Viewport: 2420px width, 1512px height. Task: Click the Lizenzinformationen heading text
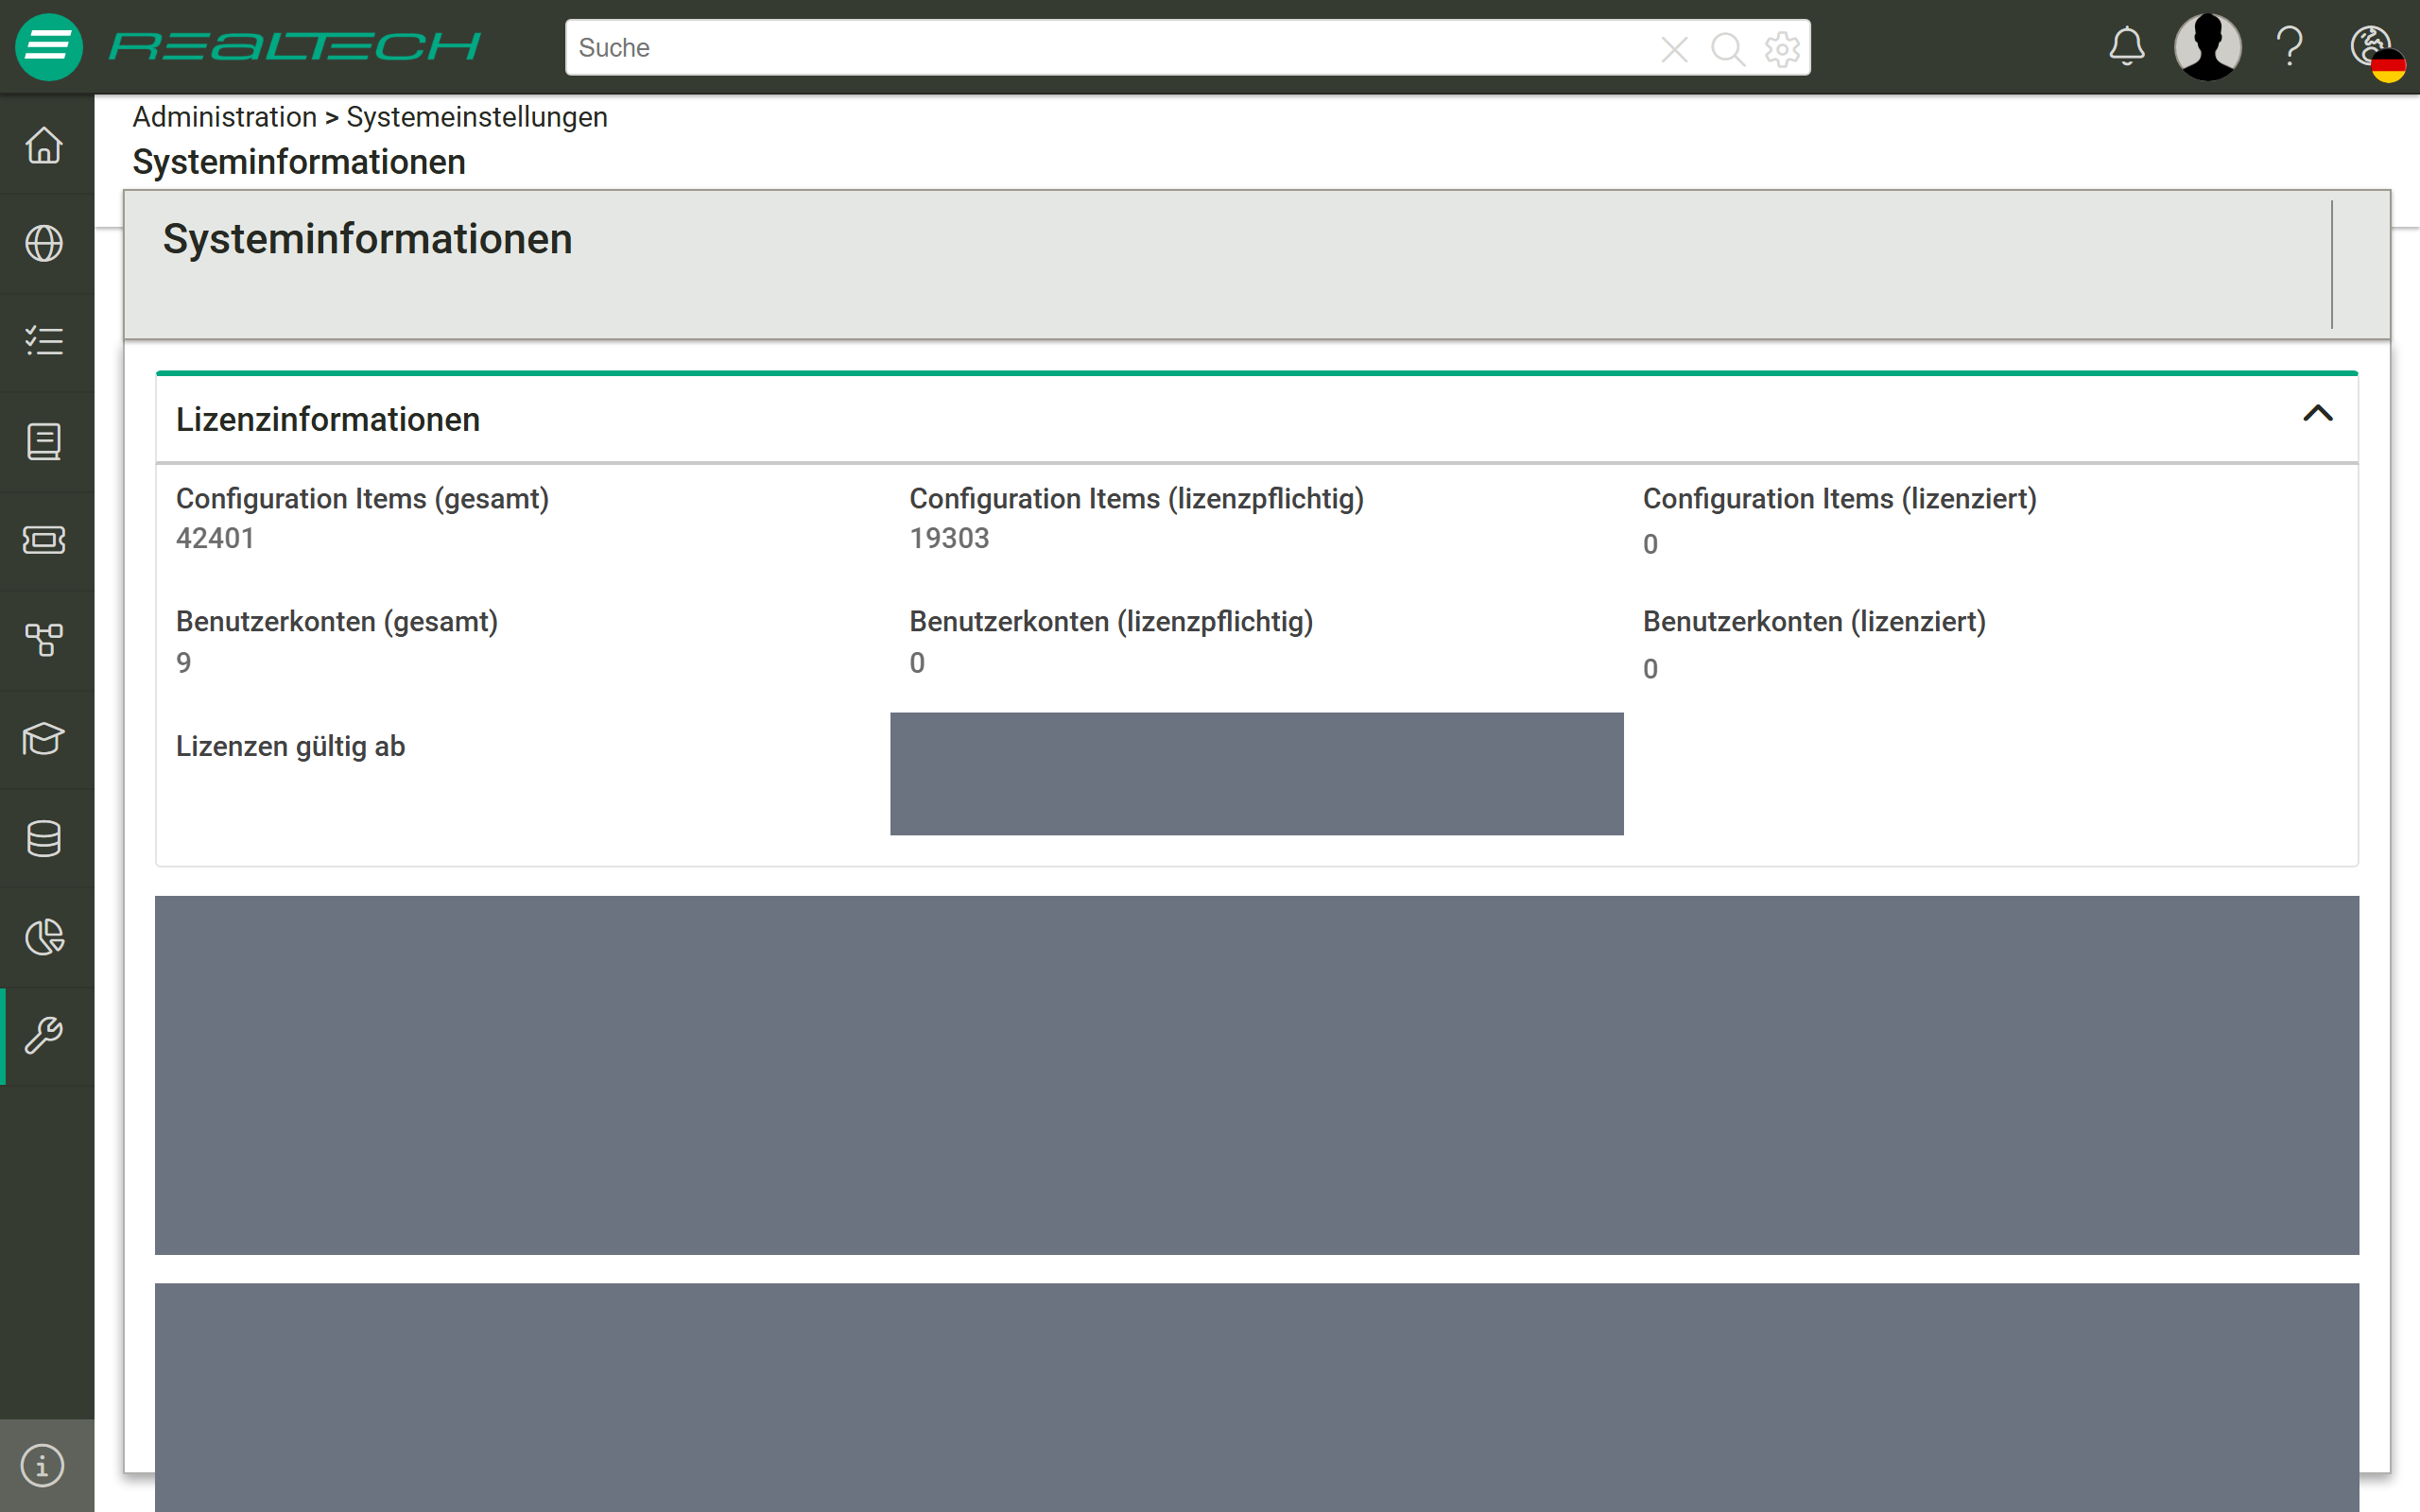[328, 419]
